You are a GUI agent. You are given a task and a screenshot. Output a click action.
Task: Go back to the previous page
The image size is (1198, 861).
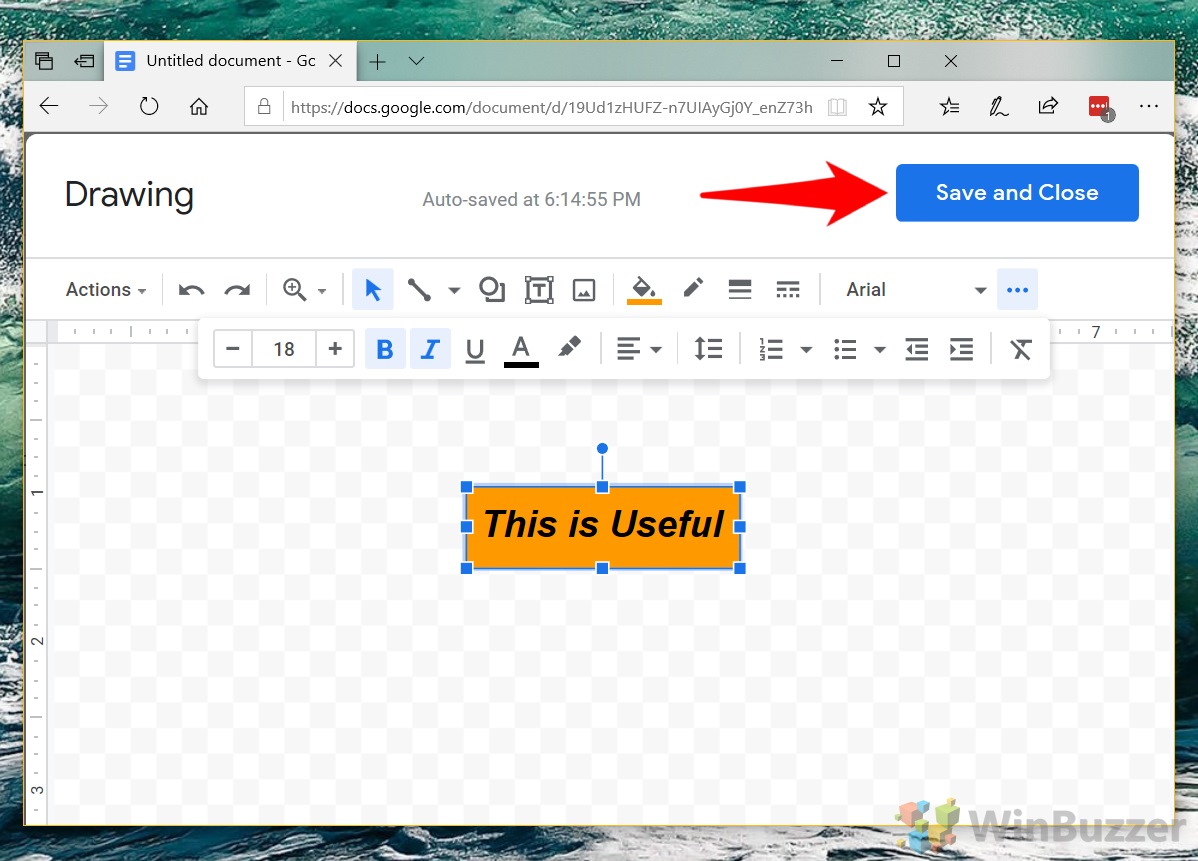coord(49,106)
